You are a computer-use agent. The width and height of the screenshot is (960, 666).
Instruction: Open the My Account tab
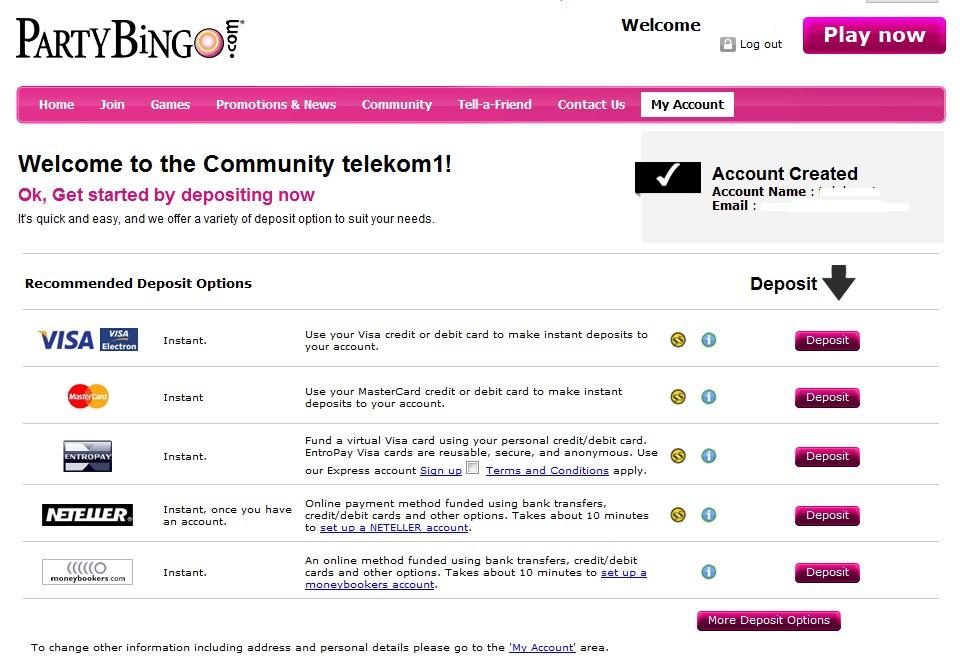tap(687, 104)
